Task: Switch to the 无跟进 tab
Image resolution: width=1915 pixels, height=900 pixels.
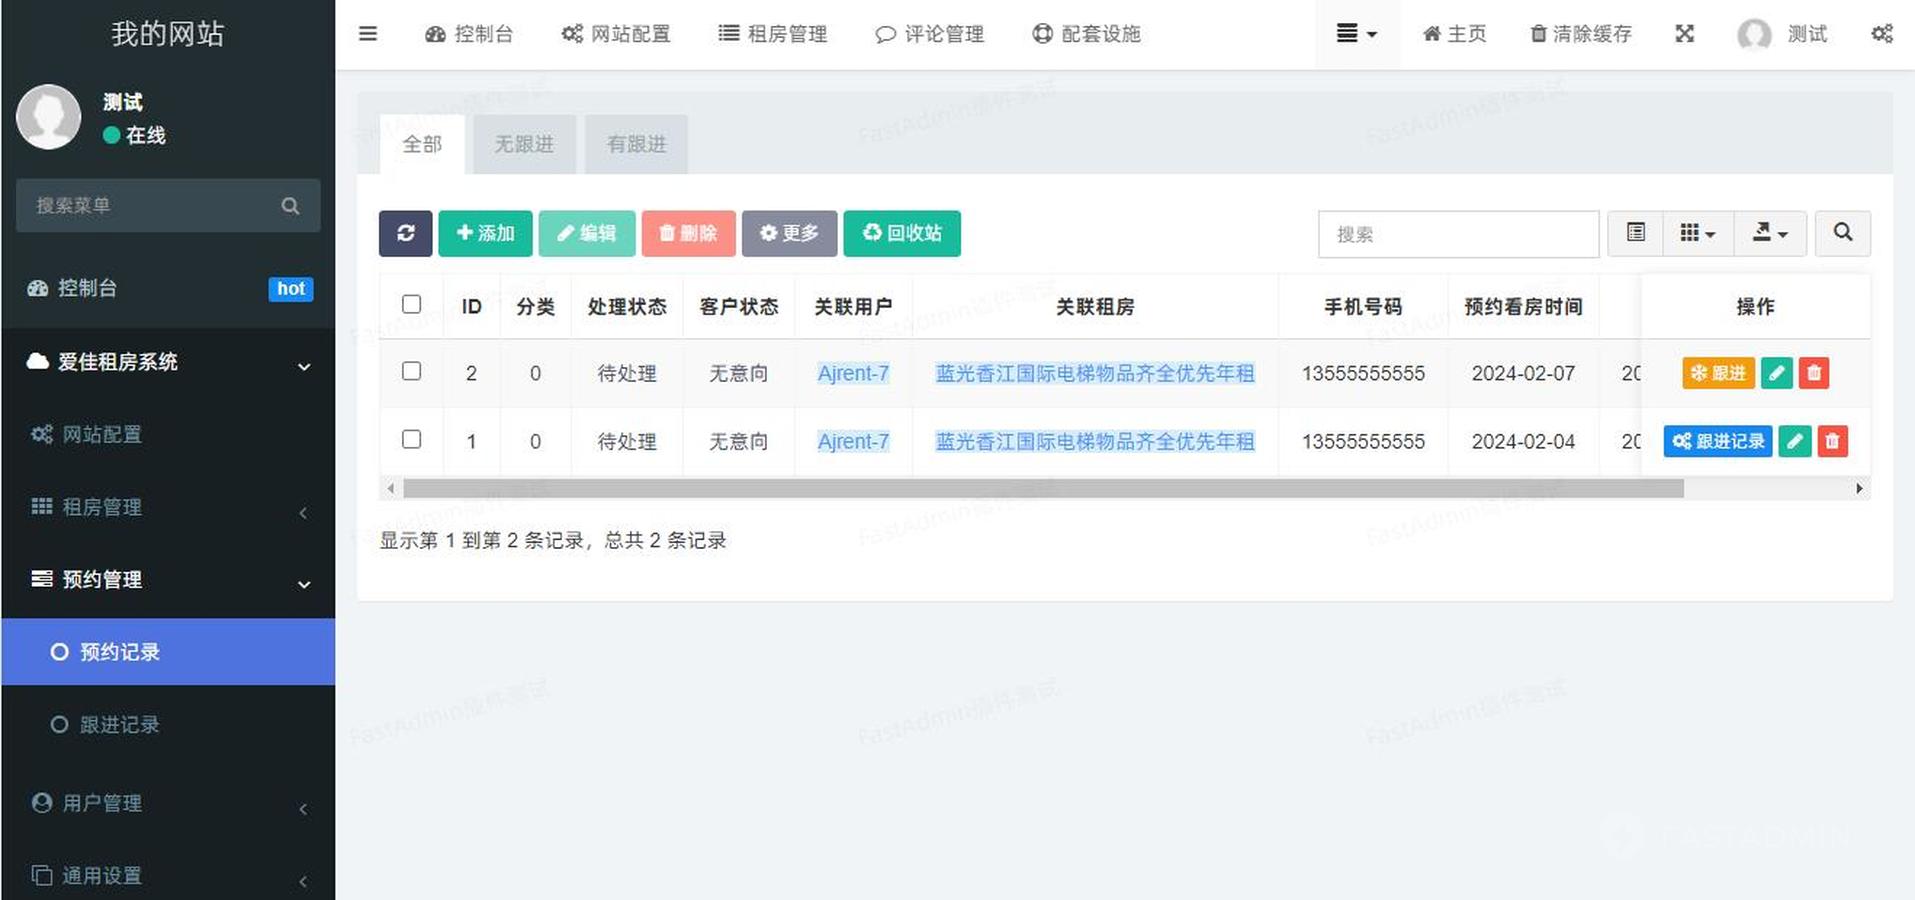Action: tap(524, 144)
